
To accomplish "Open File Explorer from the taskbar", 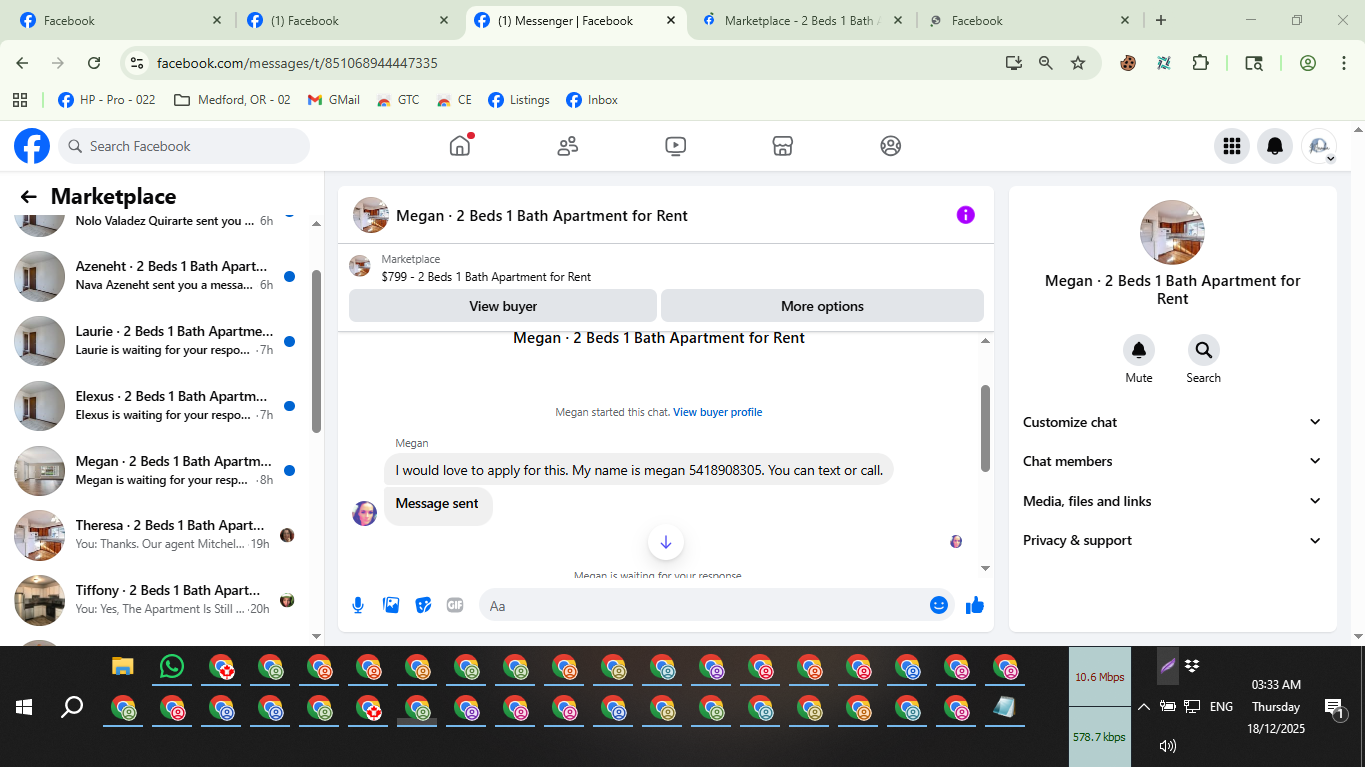I will pyautogui.click(x=123, y=666).
